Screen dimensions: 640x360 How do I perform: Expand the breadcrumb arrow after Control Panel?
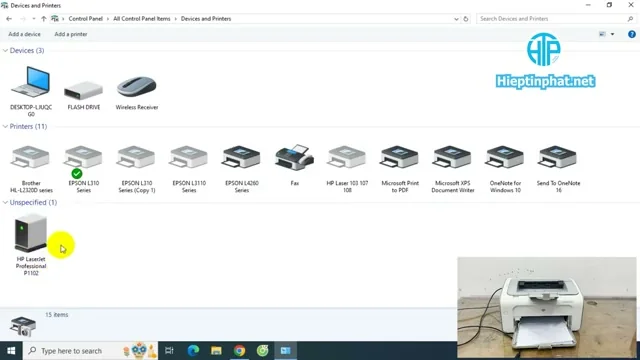coord(108,19)
